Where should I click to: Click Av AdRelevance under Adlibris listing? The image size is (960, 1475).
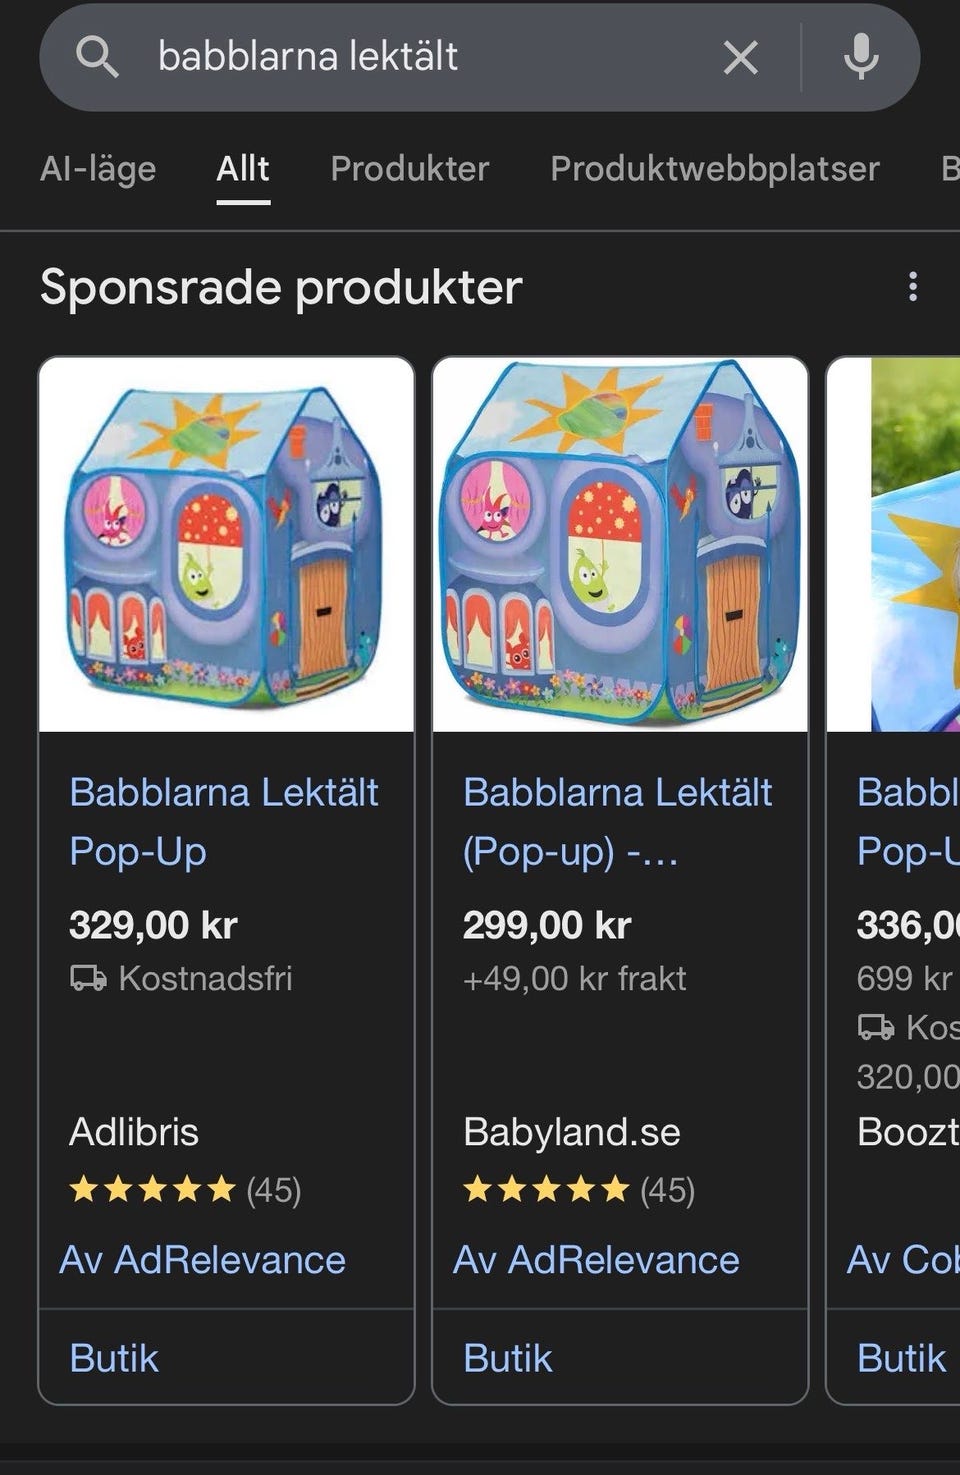pyautogui.click(x=203, y=1260)
